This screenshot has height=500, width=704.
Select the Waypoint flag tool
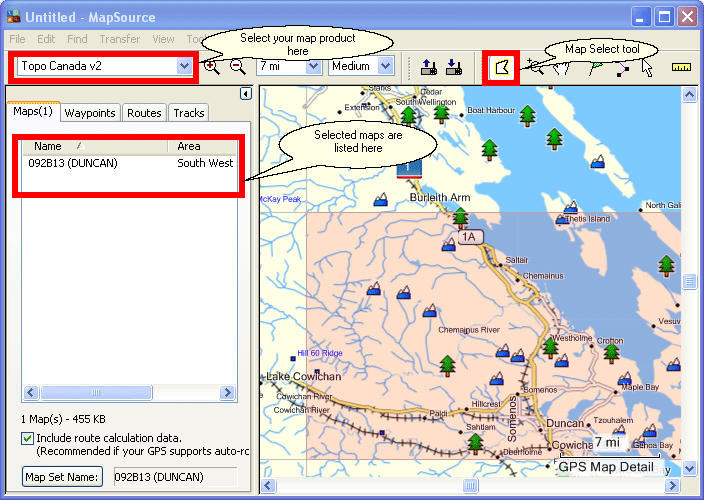[x=595, y=69]
